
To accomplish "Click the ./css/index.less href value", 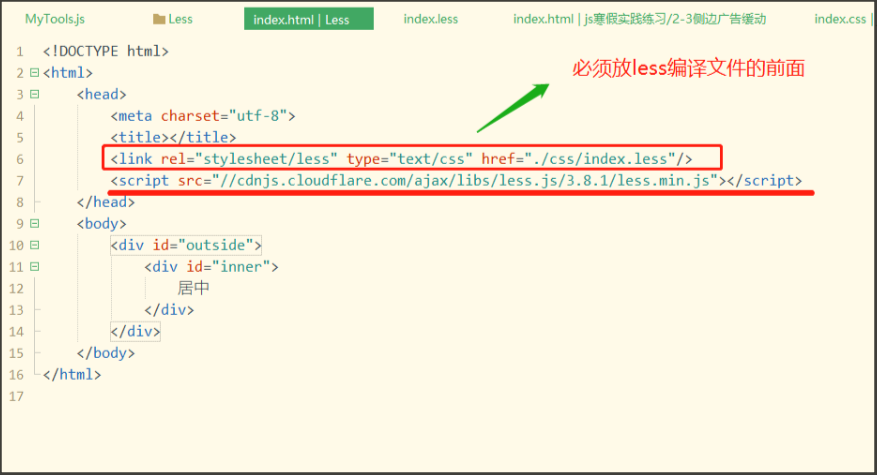I will [602, 159].
